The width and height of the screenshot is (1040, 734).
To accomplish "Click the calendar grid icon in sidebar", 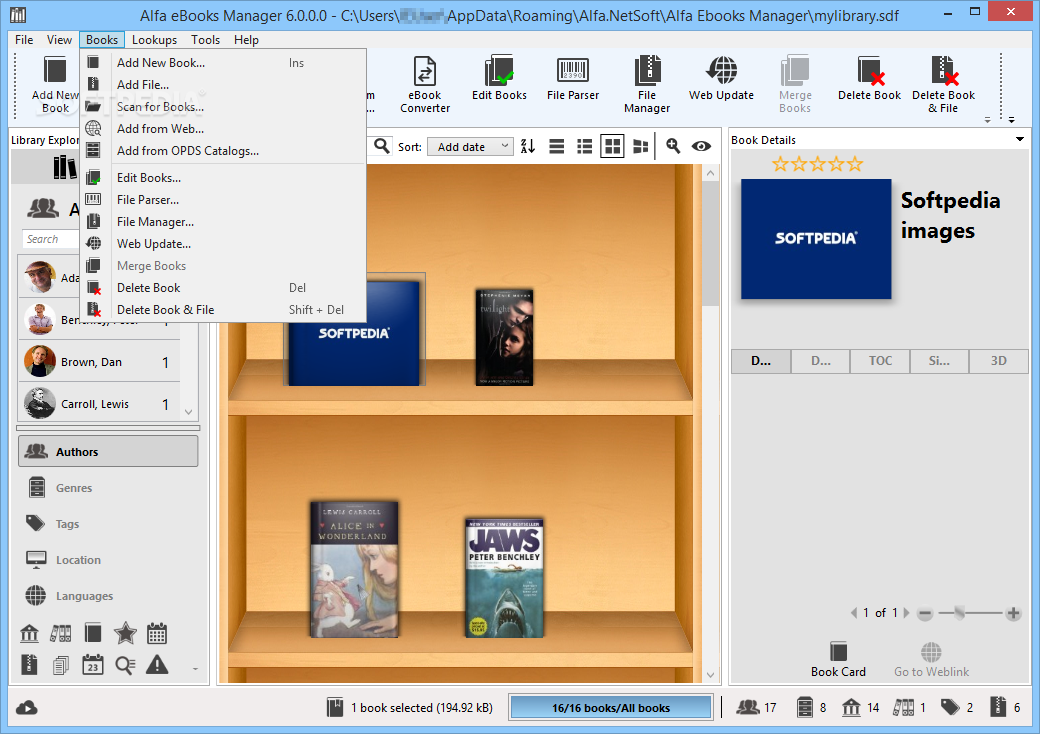I will 157,633.
